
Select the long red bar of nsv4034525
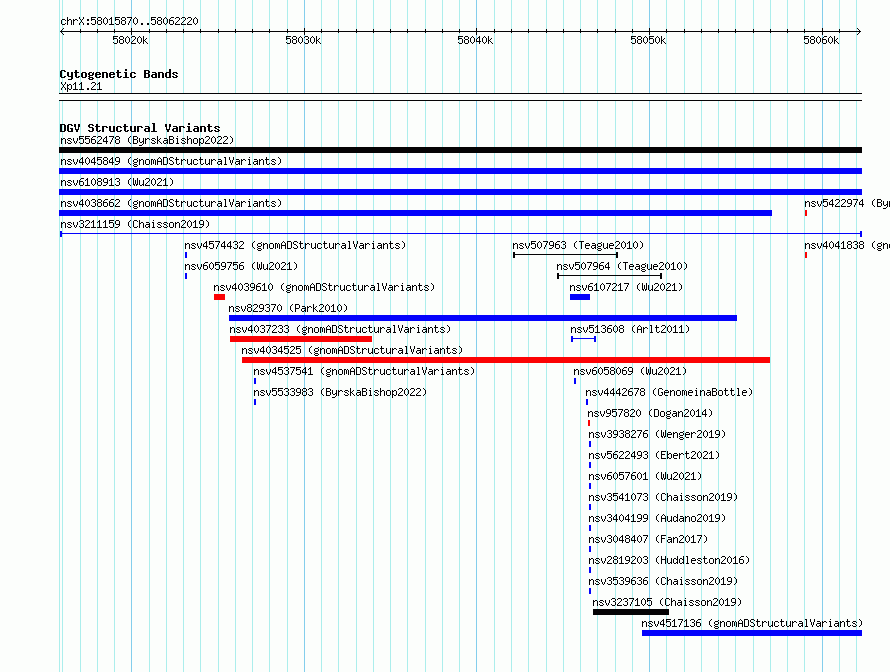(506, 360)
